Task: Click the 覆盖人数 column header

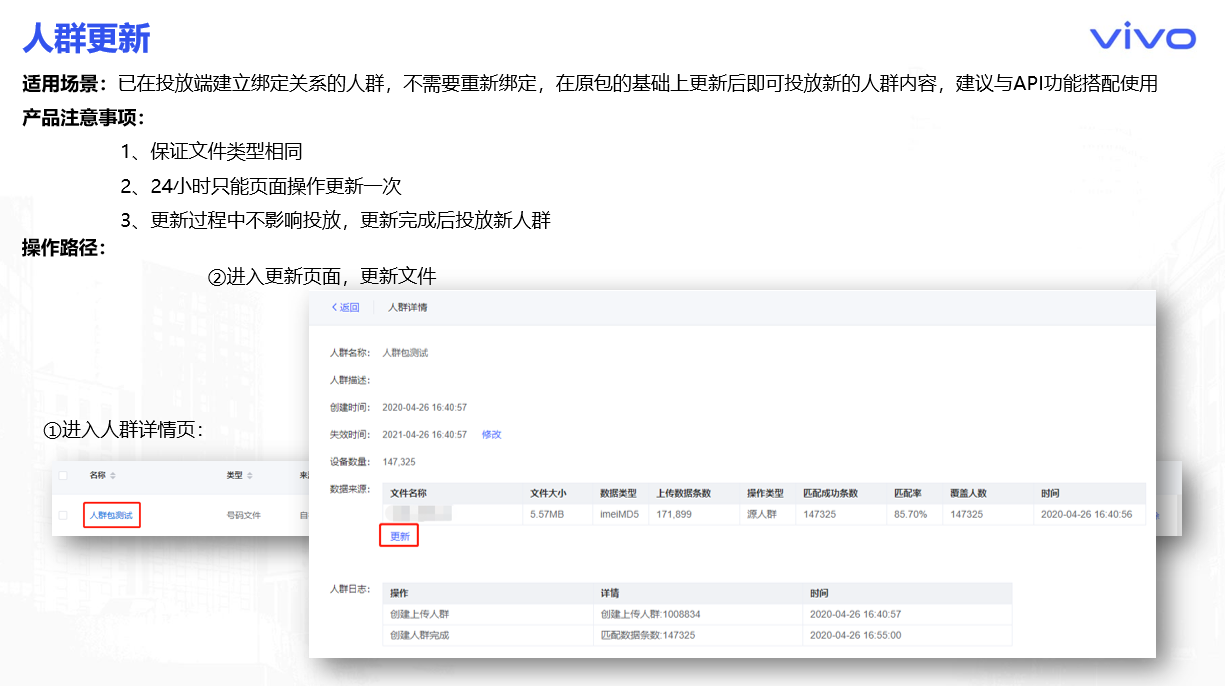Action: (968, 493)
